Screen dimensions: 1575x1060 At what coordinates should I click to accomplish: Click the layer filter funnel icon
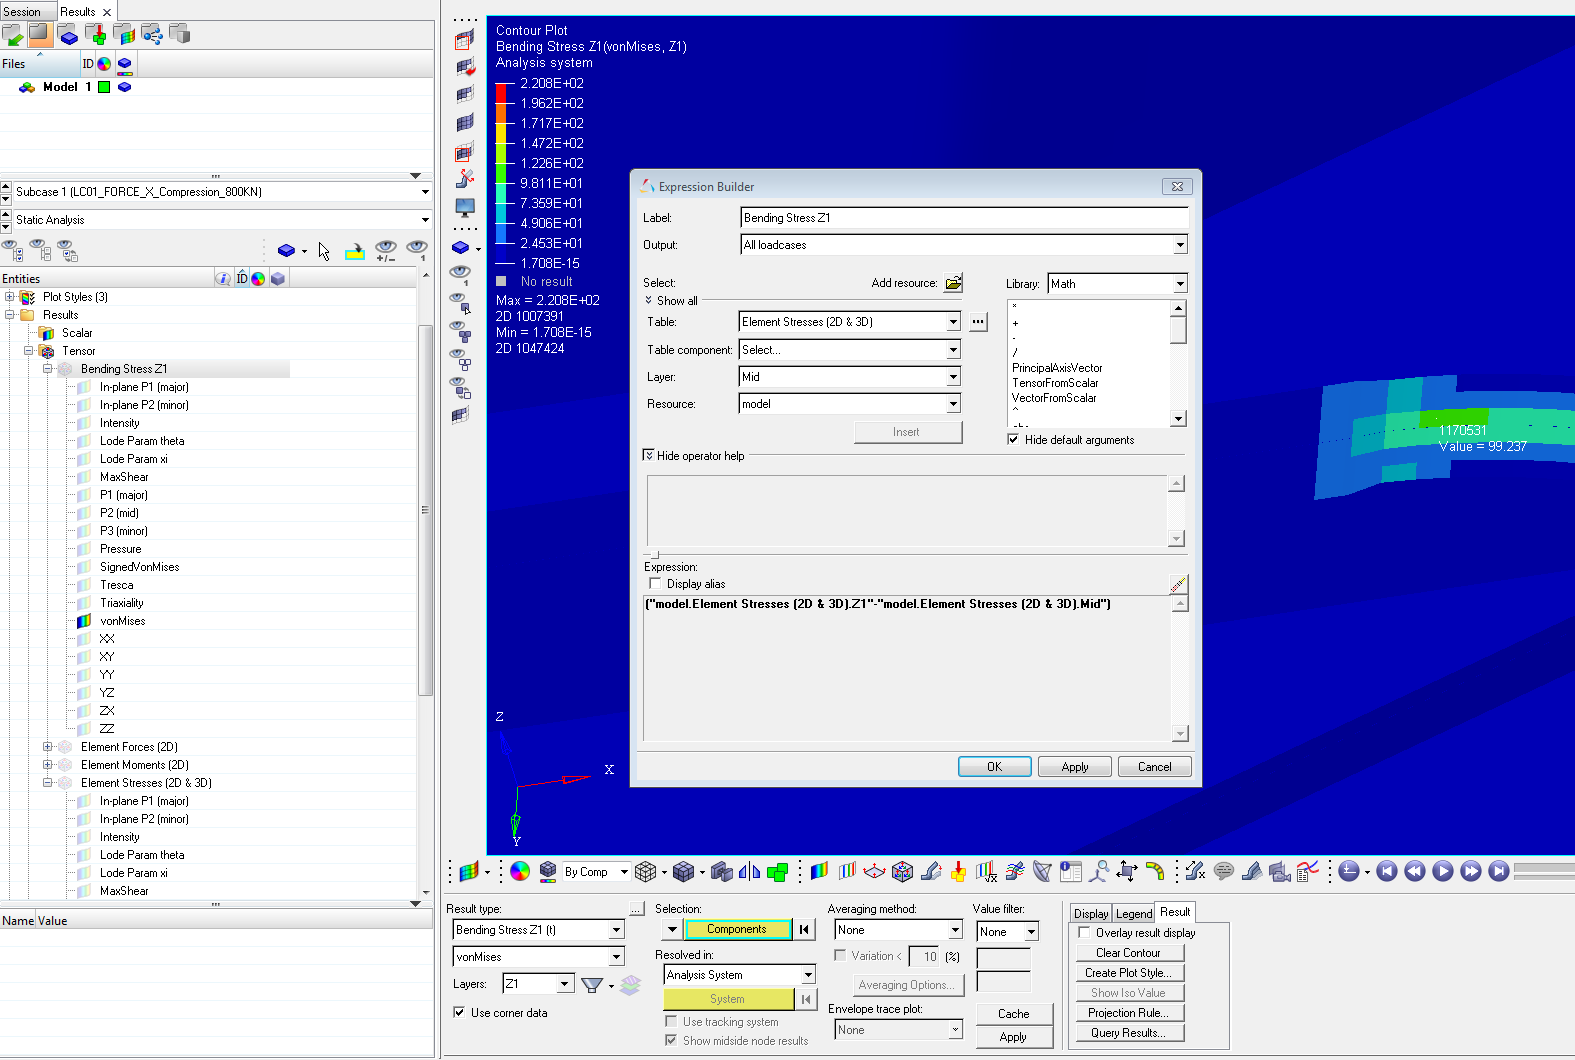pyautogui.click(x=592, y=985)
